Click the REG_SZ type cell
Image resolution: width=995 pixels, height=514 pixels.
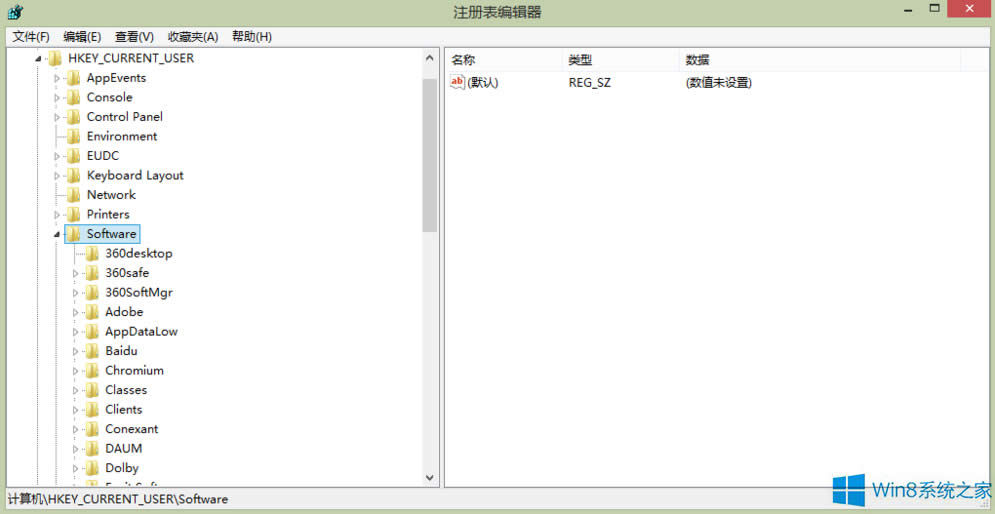point(590,82)
